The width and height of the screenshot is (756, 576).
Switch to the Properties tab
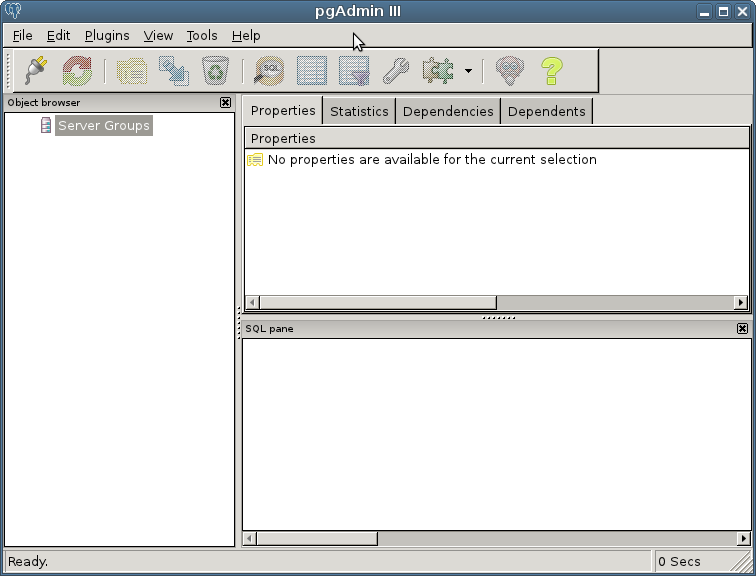(x=283, y=110)
